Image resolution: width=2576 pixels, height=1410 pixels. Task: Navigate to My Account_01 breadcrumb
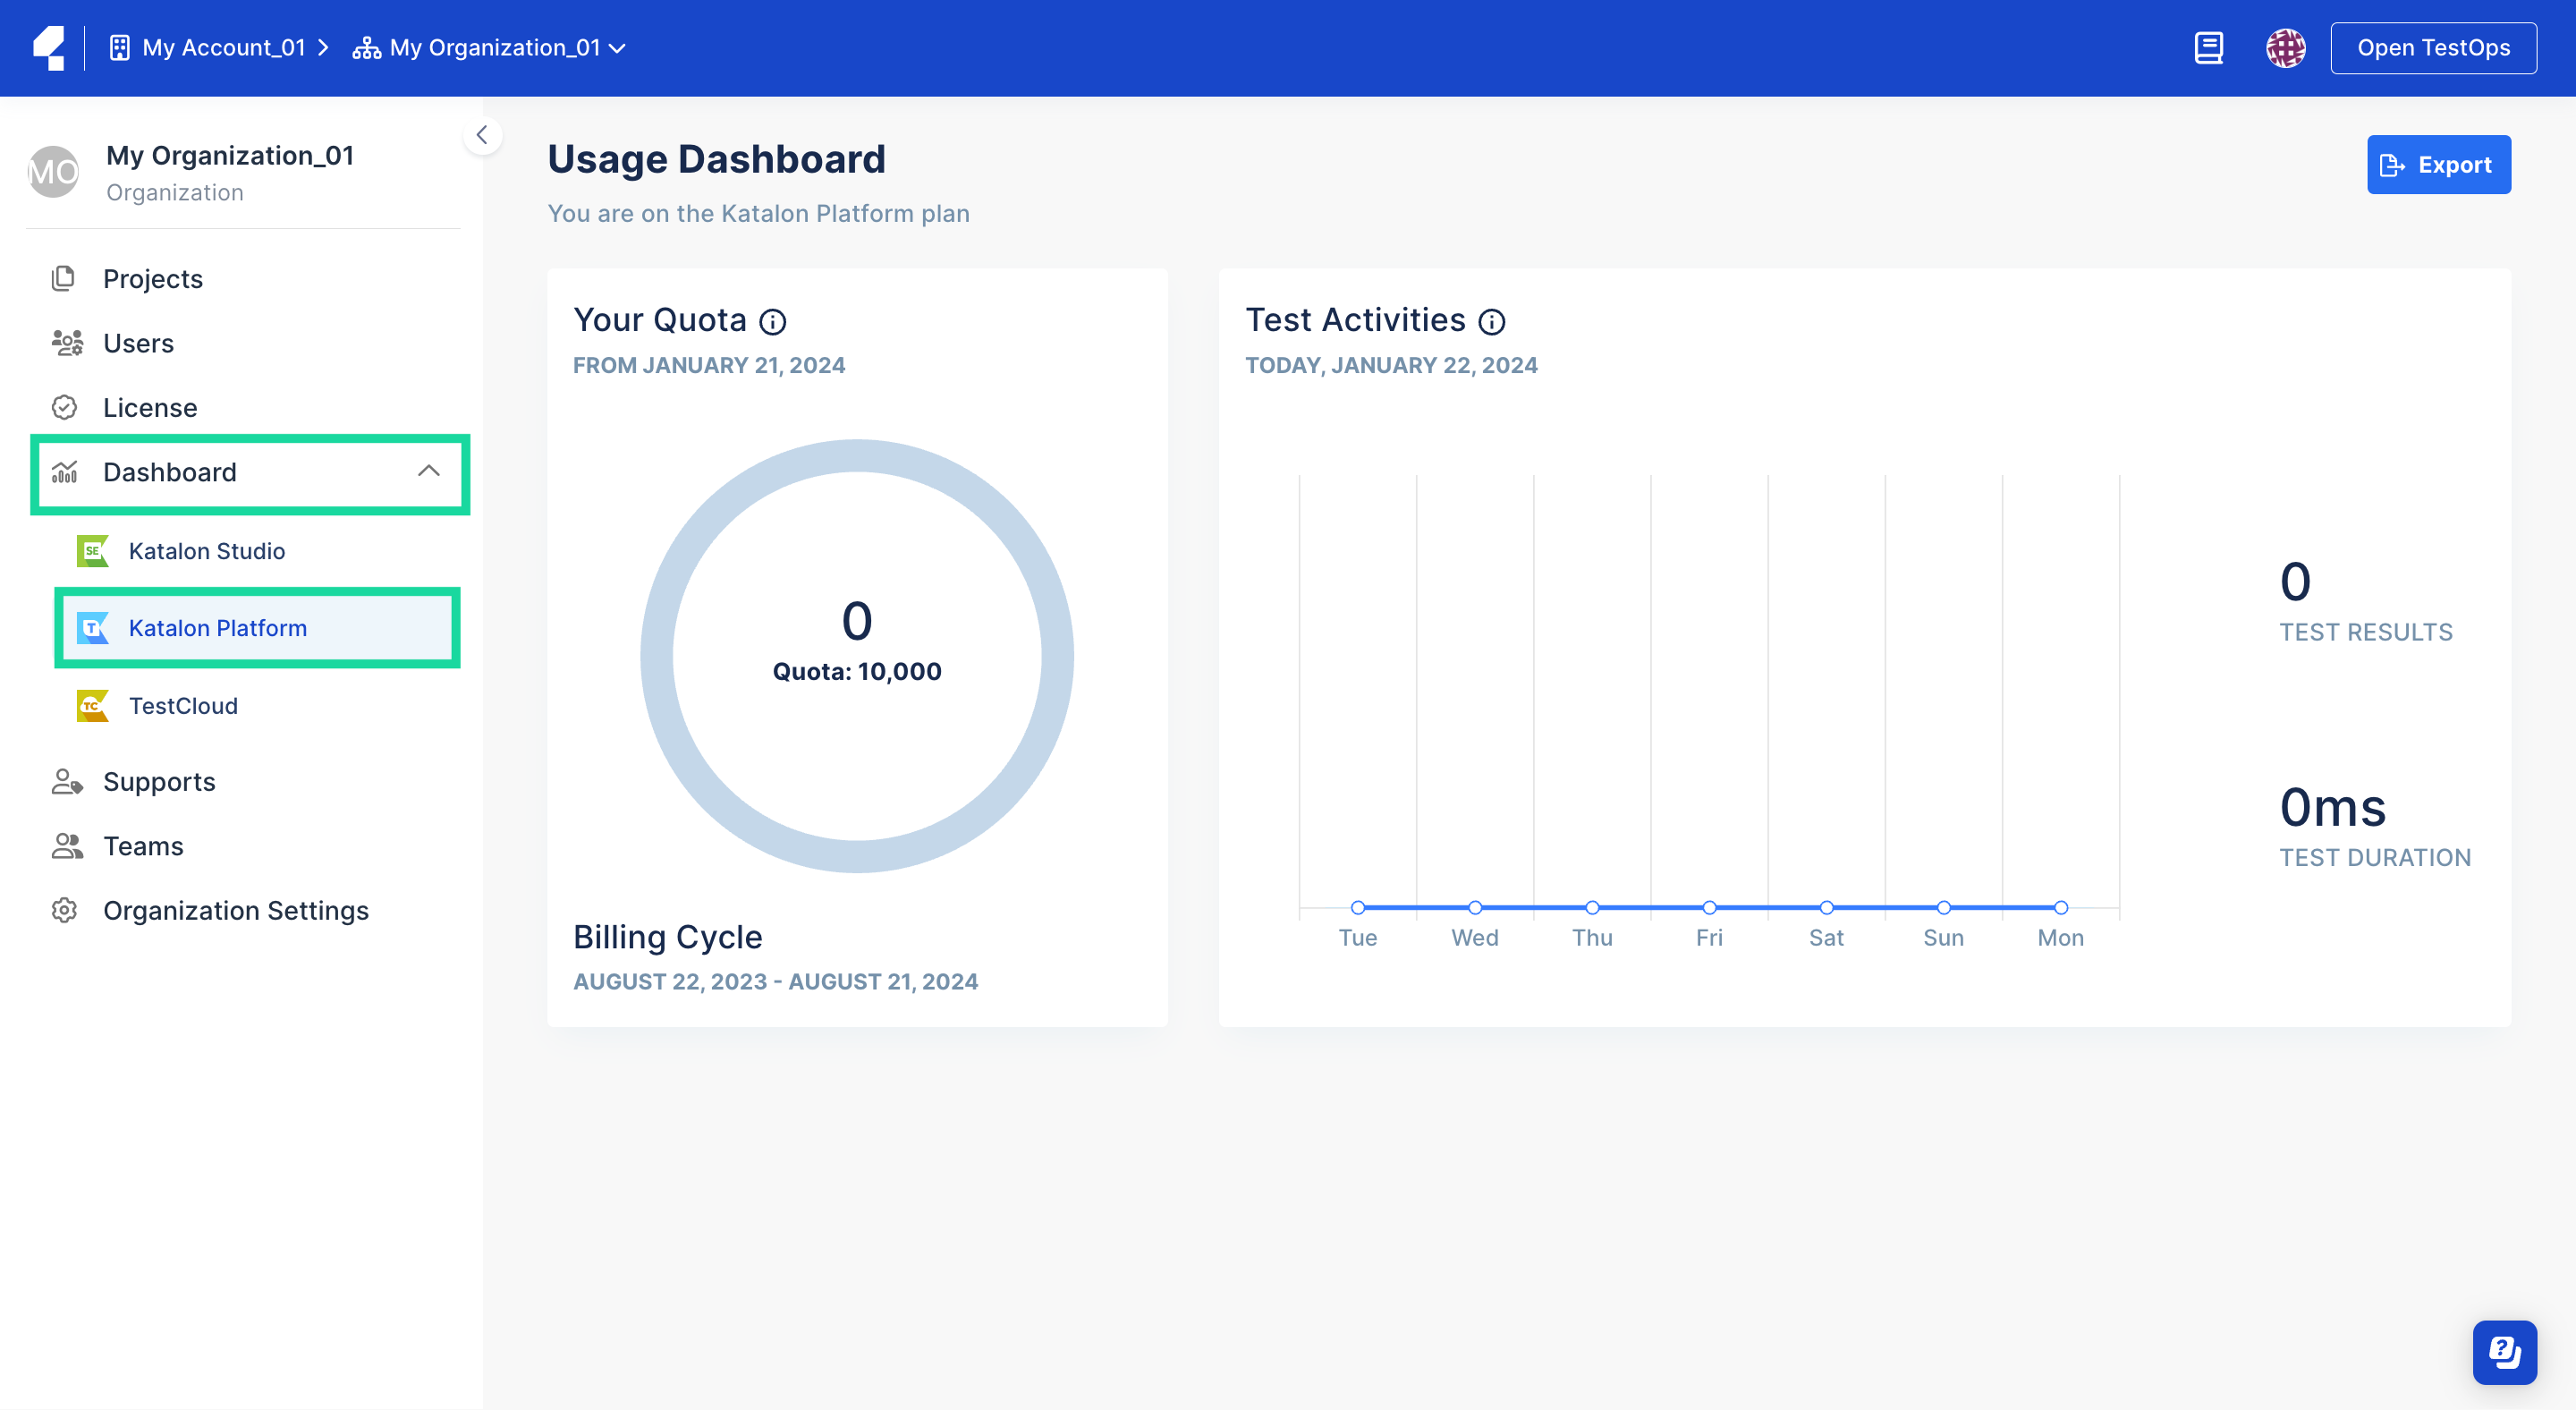222,47
